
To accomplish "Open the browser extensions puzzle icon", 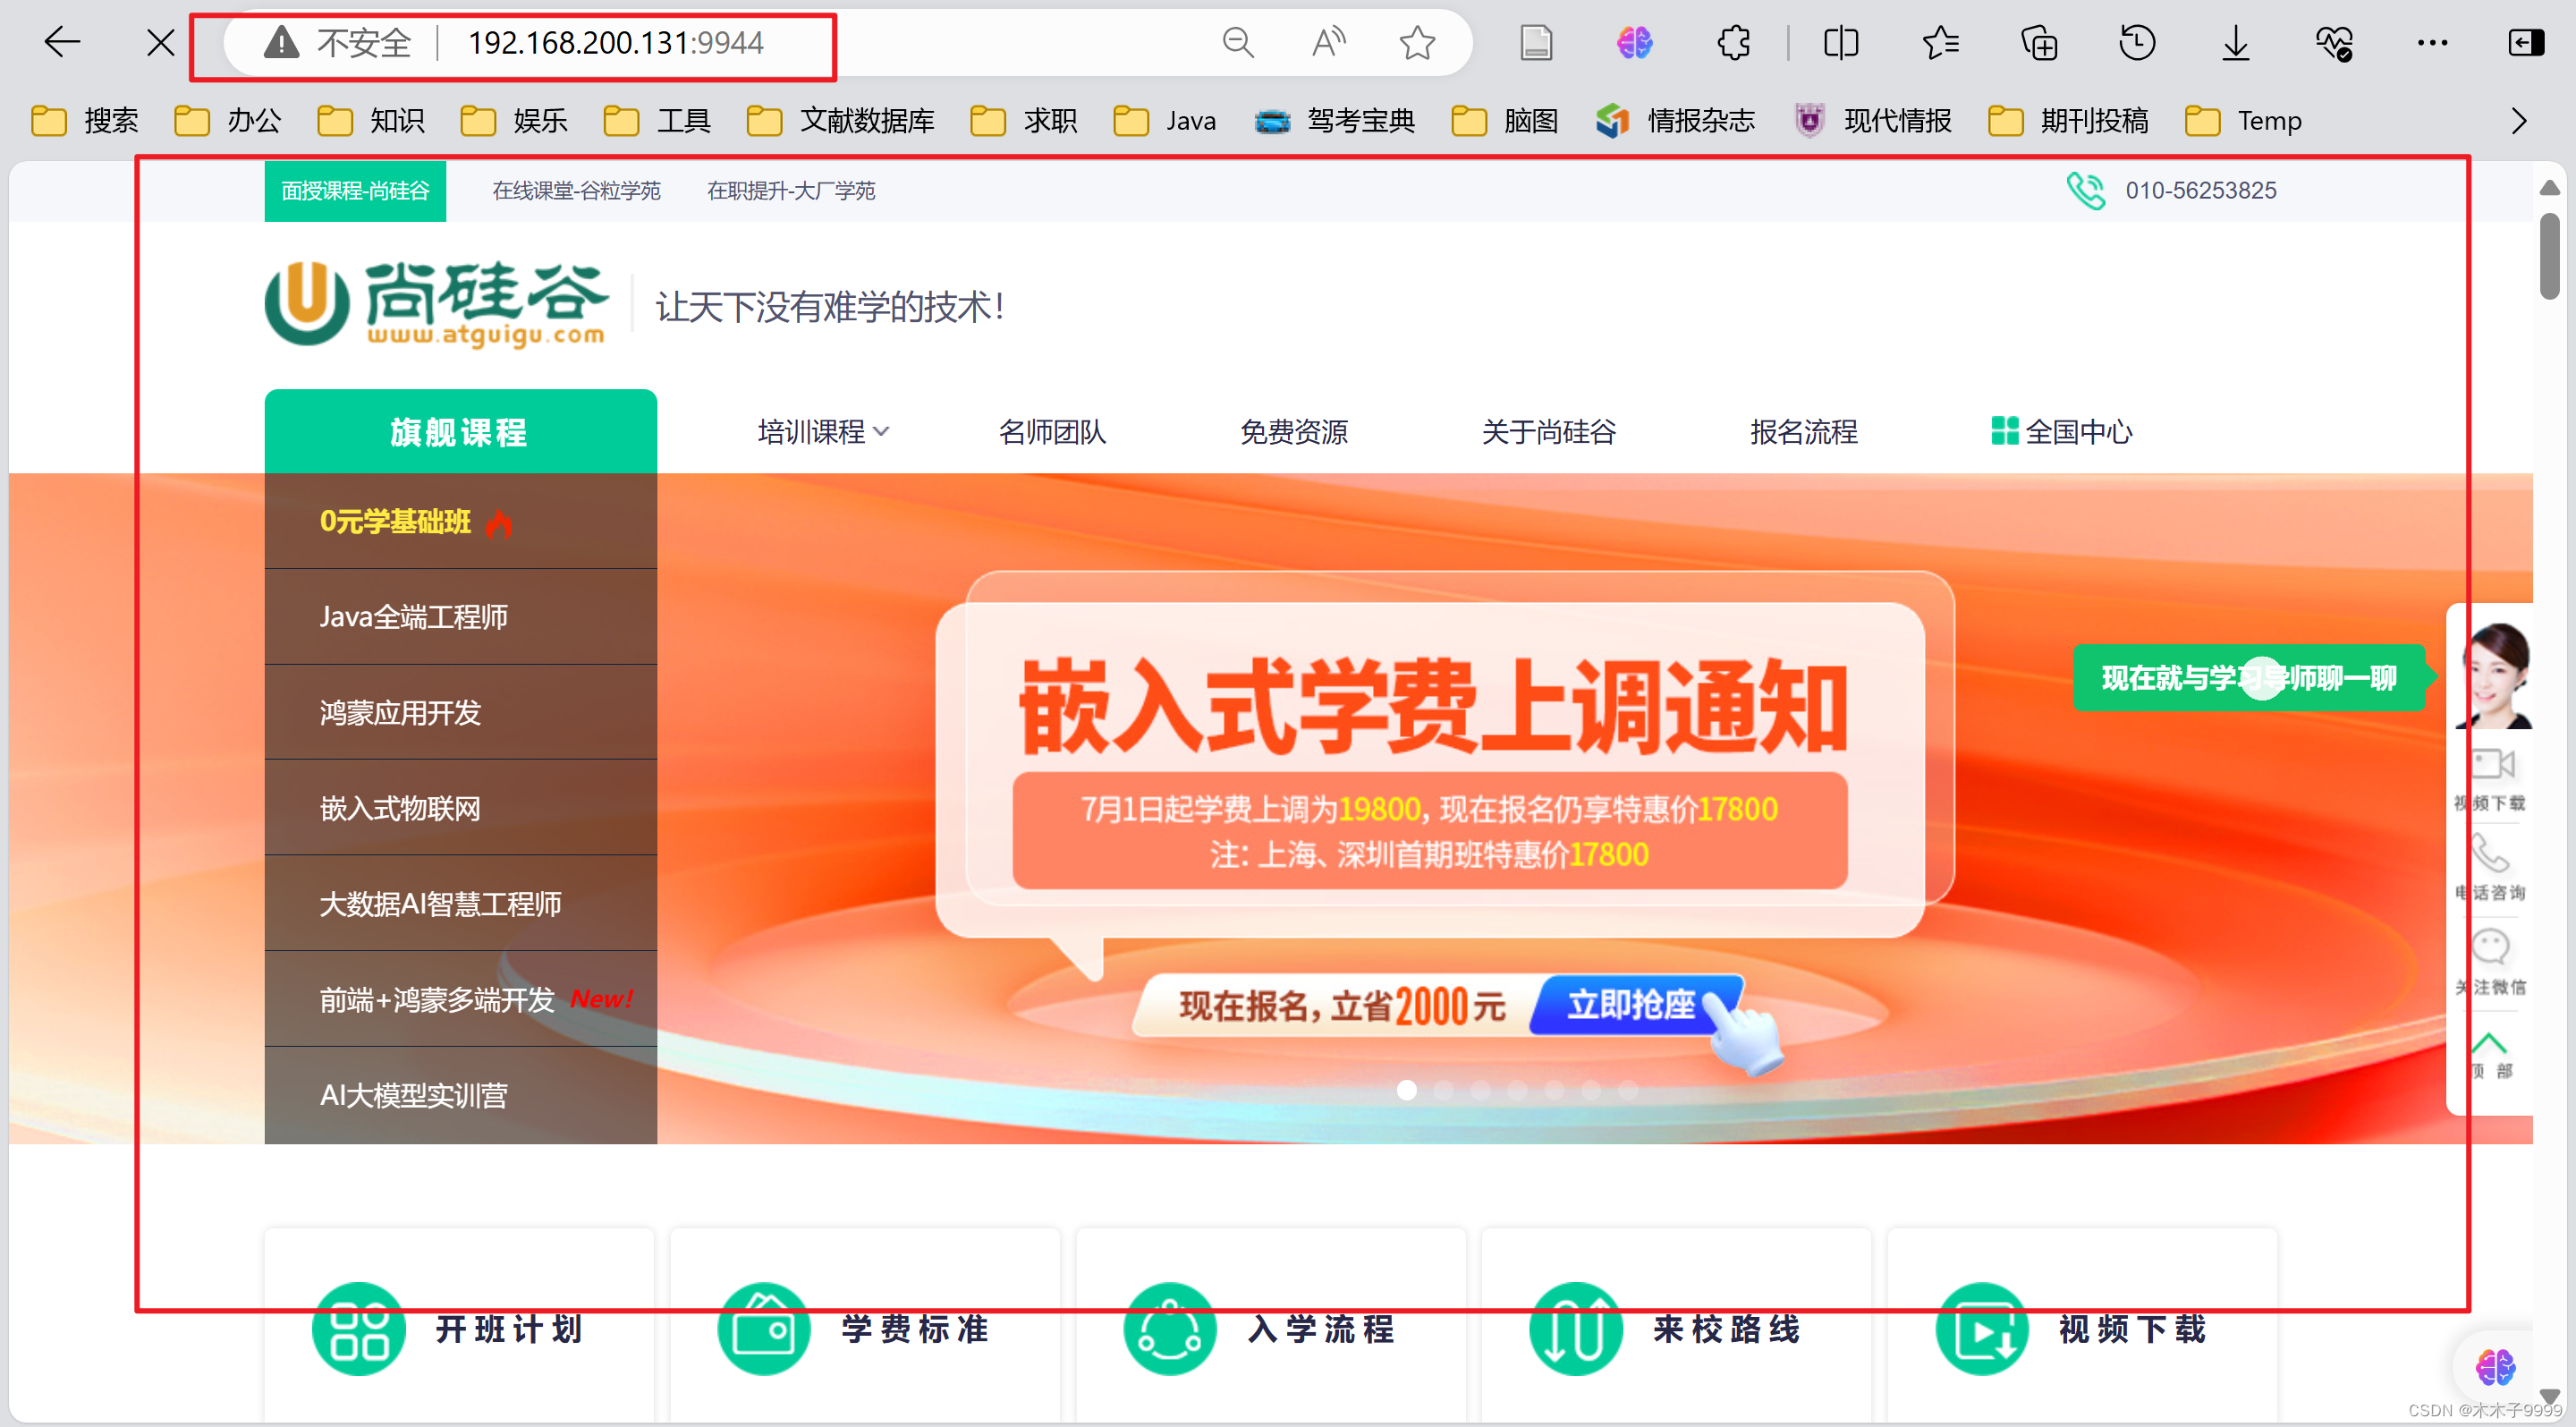I will point(1734,42).
